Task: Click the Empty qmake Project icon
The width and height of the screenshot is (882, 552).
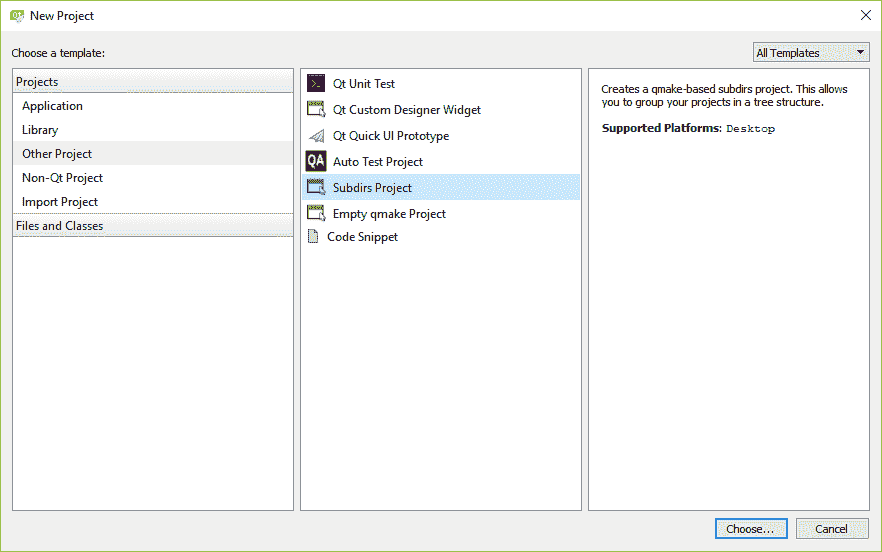Action: coord(316,213)
